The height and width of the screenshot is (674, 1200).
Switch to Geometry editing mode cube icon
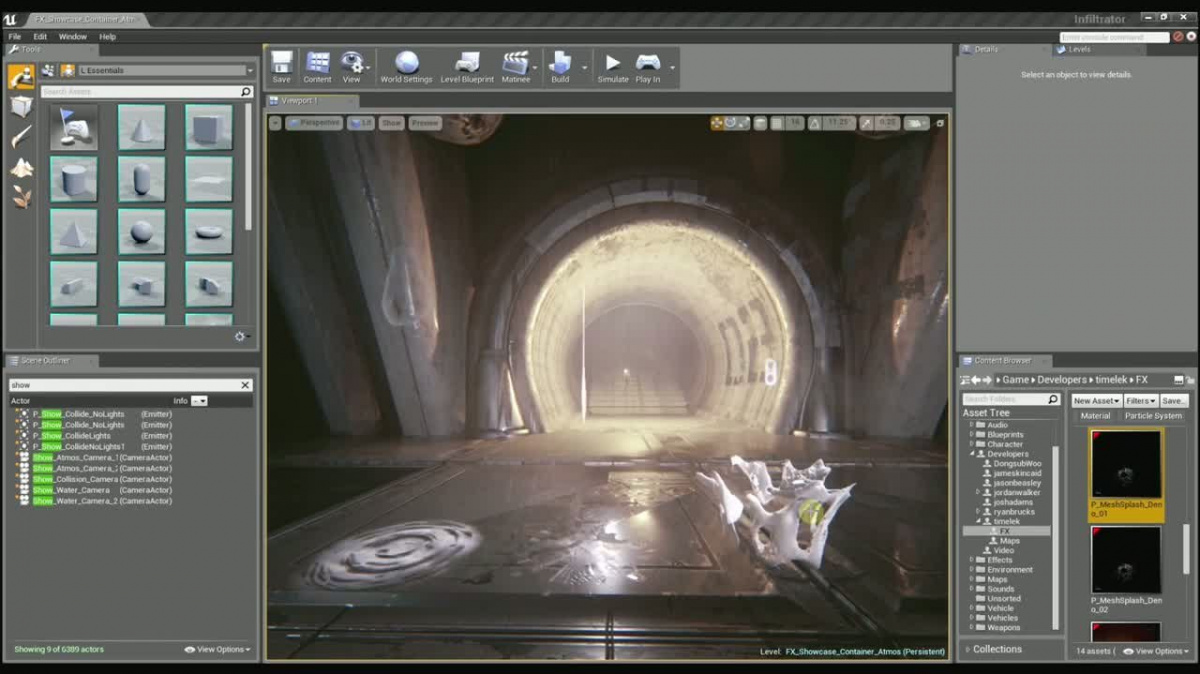[x=21, y=106]
